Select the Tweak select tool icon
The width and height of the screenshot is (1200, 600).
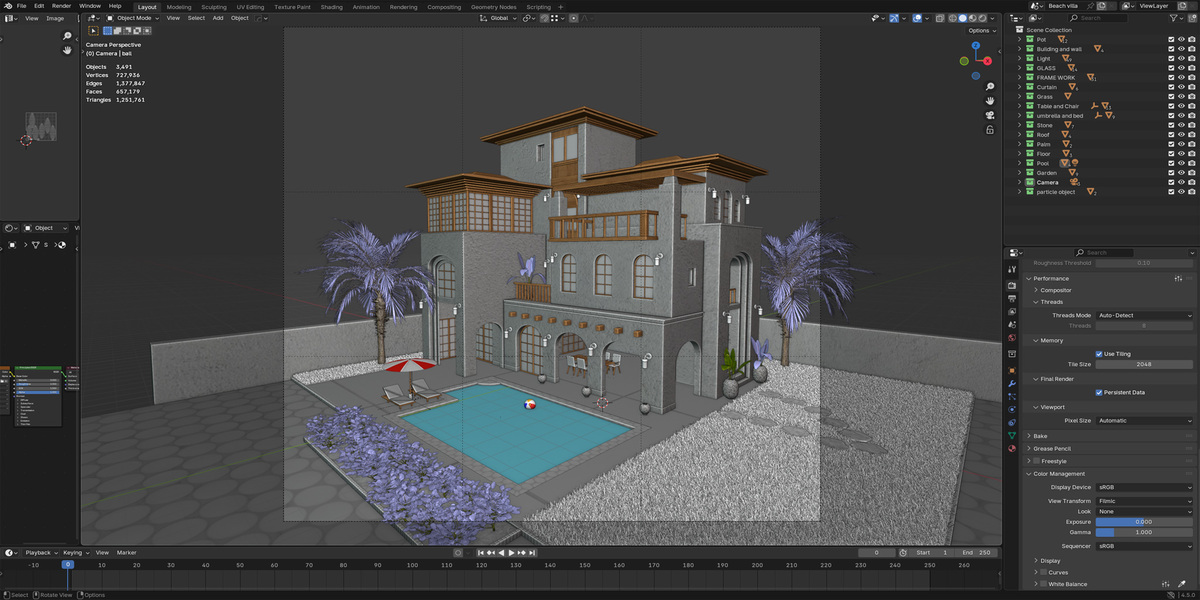[94, 31]
